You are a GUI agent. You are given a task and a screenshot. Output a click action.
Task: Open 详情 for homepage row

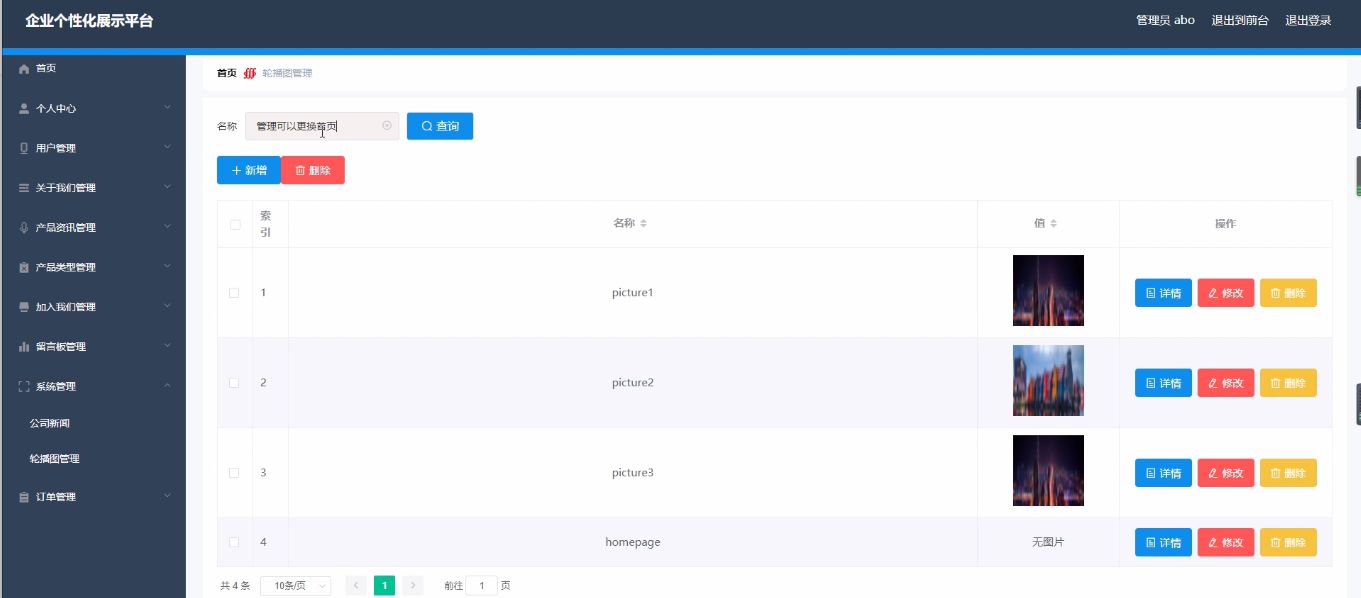1163,542
